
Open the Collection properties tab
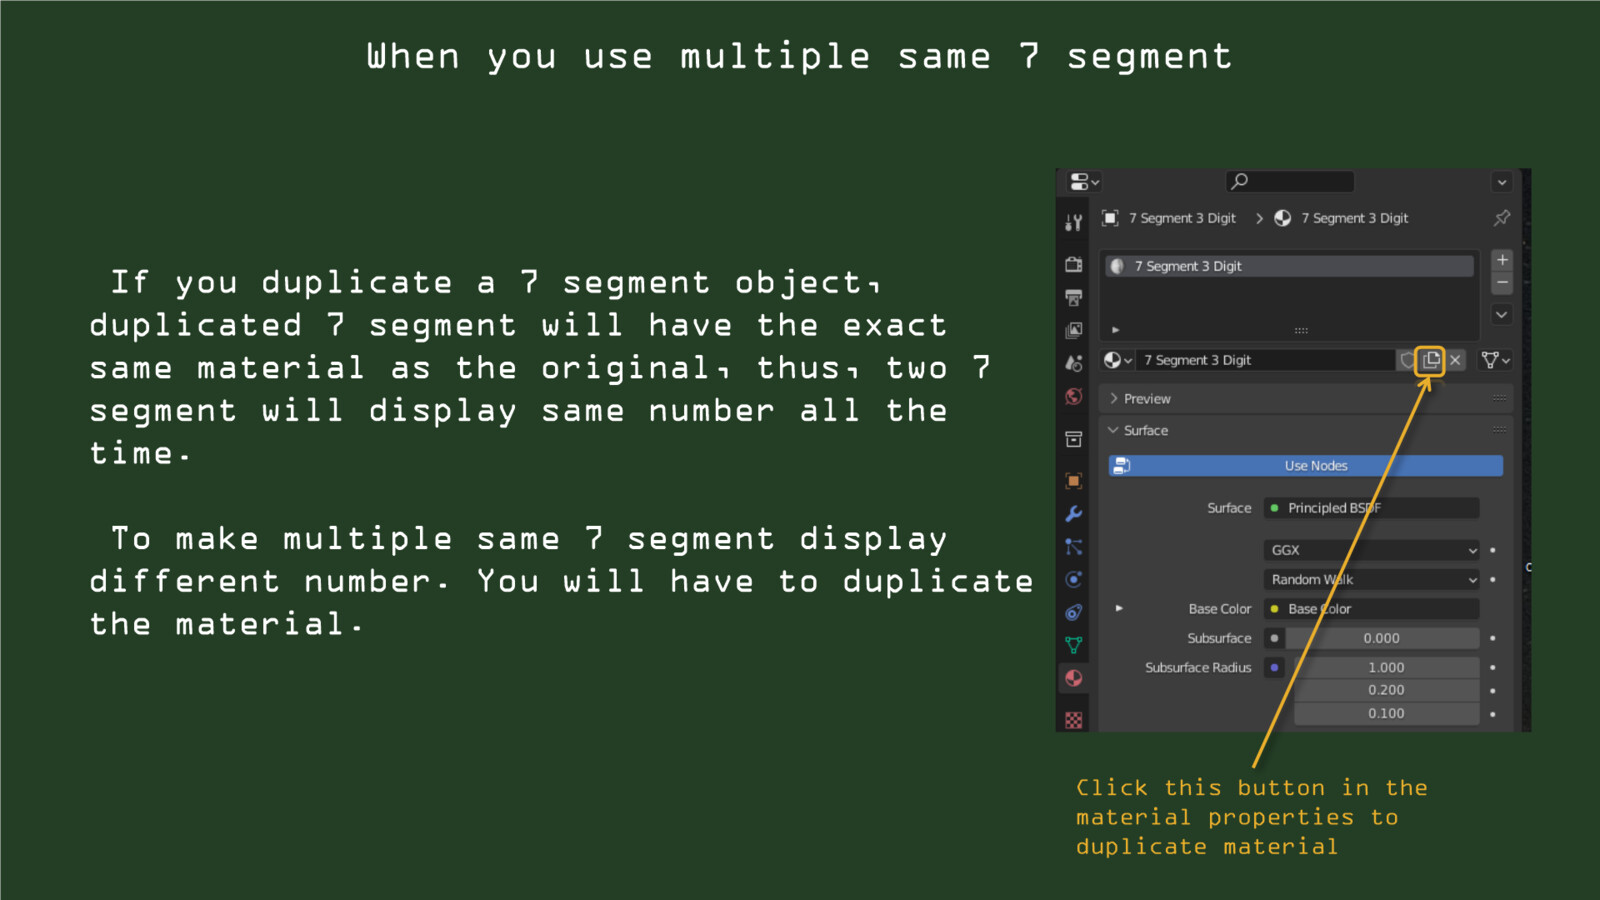pyautogui.click(x=1073, y=439)
